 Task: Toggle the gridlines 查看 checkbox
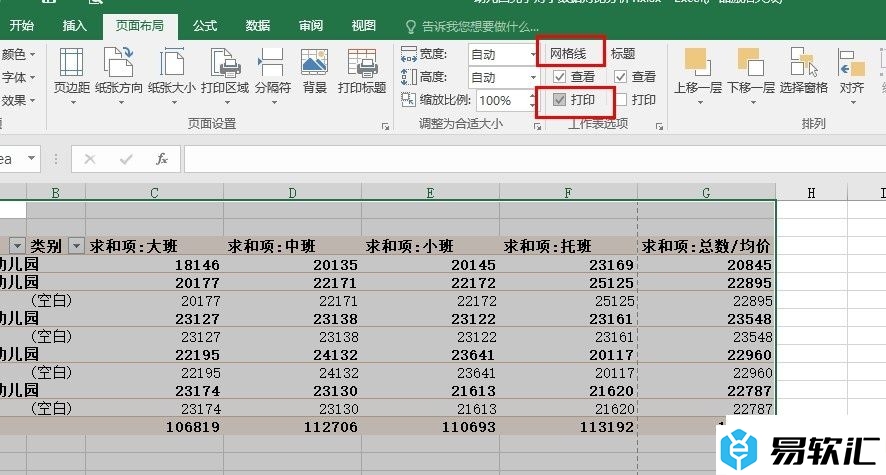tap(560, 77)
